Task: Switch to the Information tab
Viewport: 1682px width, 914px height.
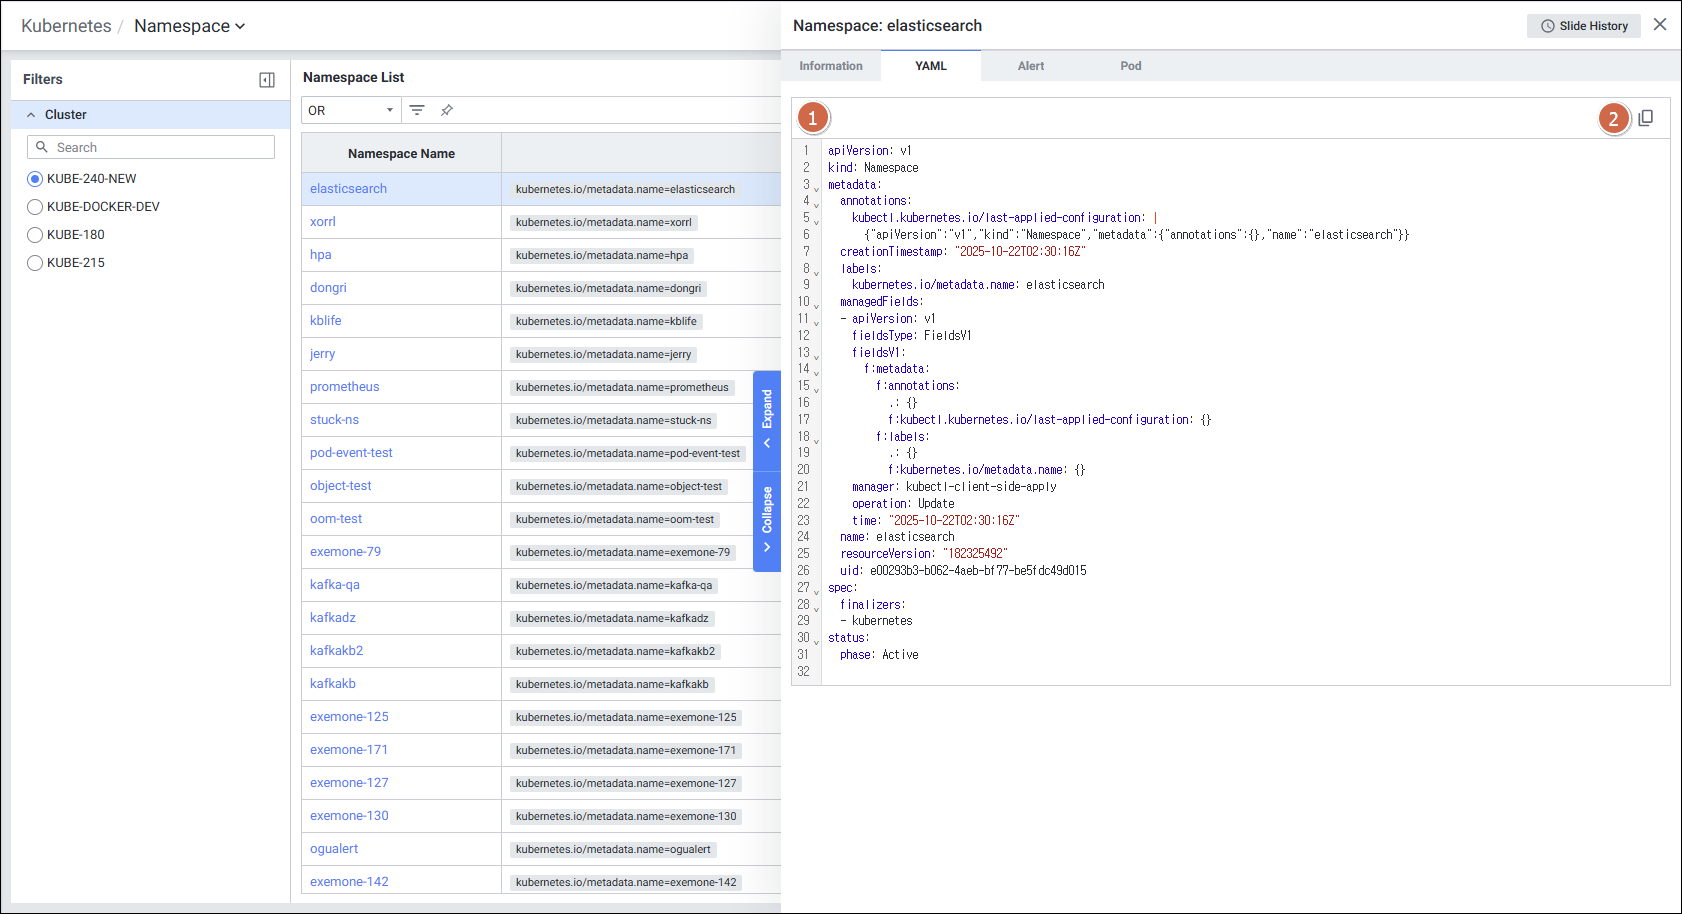Action: click(830, 66)
